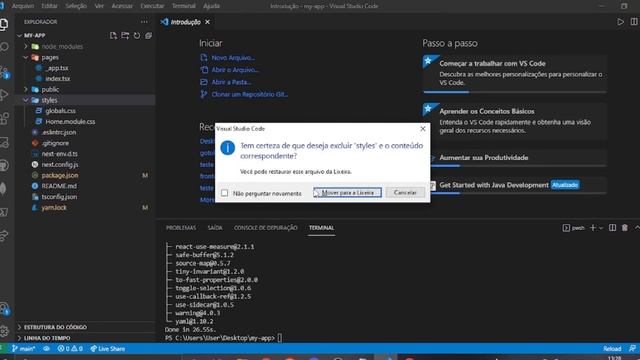
Task: Kill terminal with the trash icon
Action: click(624, 228)
